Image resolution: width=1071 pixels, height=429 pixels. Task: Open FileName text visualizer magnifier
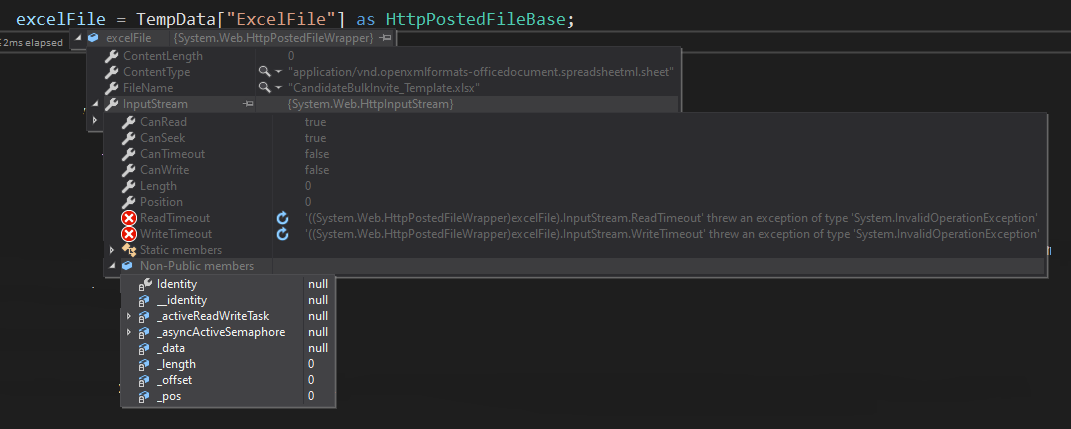click(264, 88)
